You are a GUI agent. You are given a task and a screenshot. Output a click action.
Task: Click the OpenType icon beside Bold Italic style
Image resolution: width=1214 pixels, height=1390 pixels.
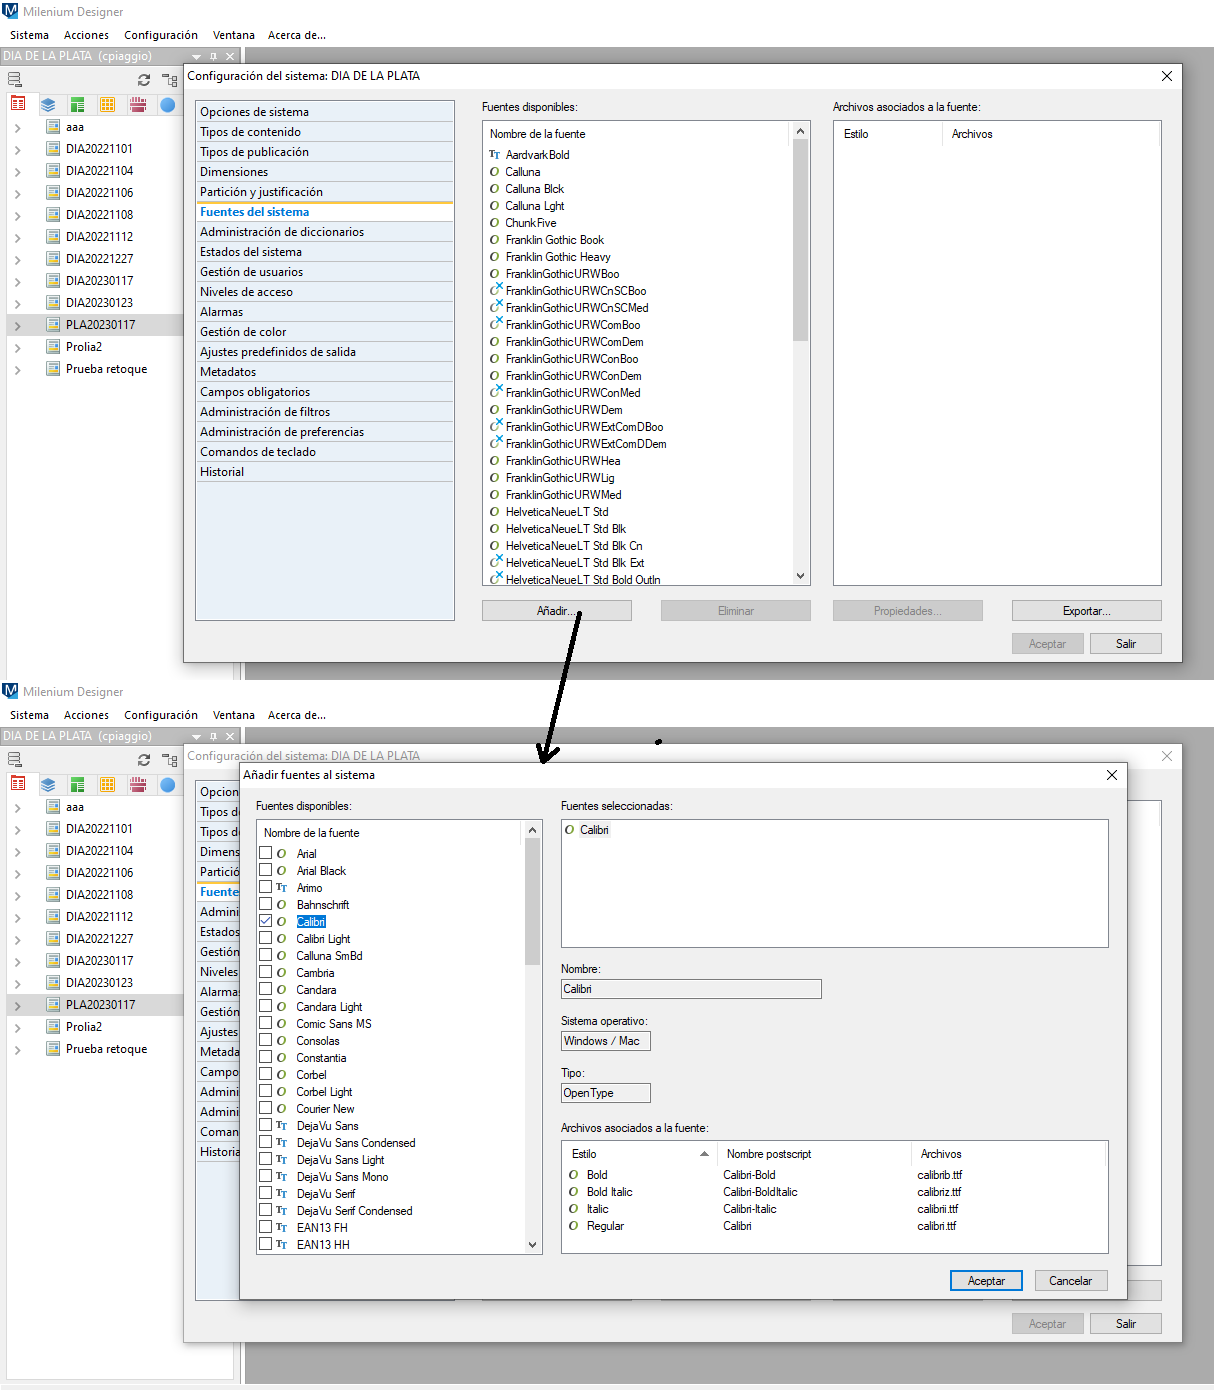[x=574, y=1192]
